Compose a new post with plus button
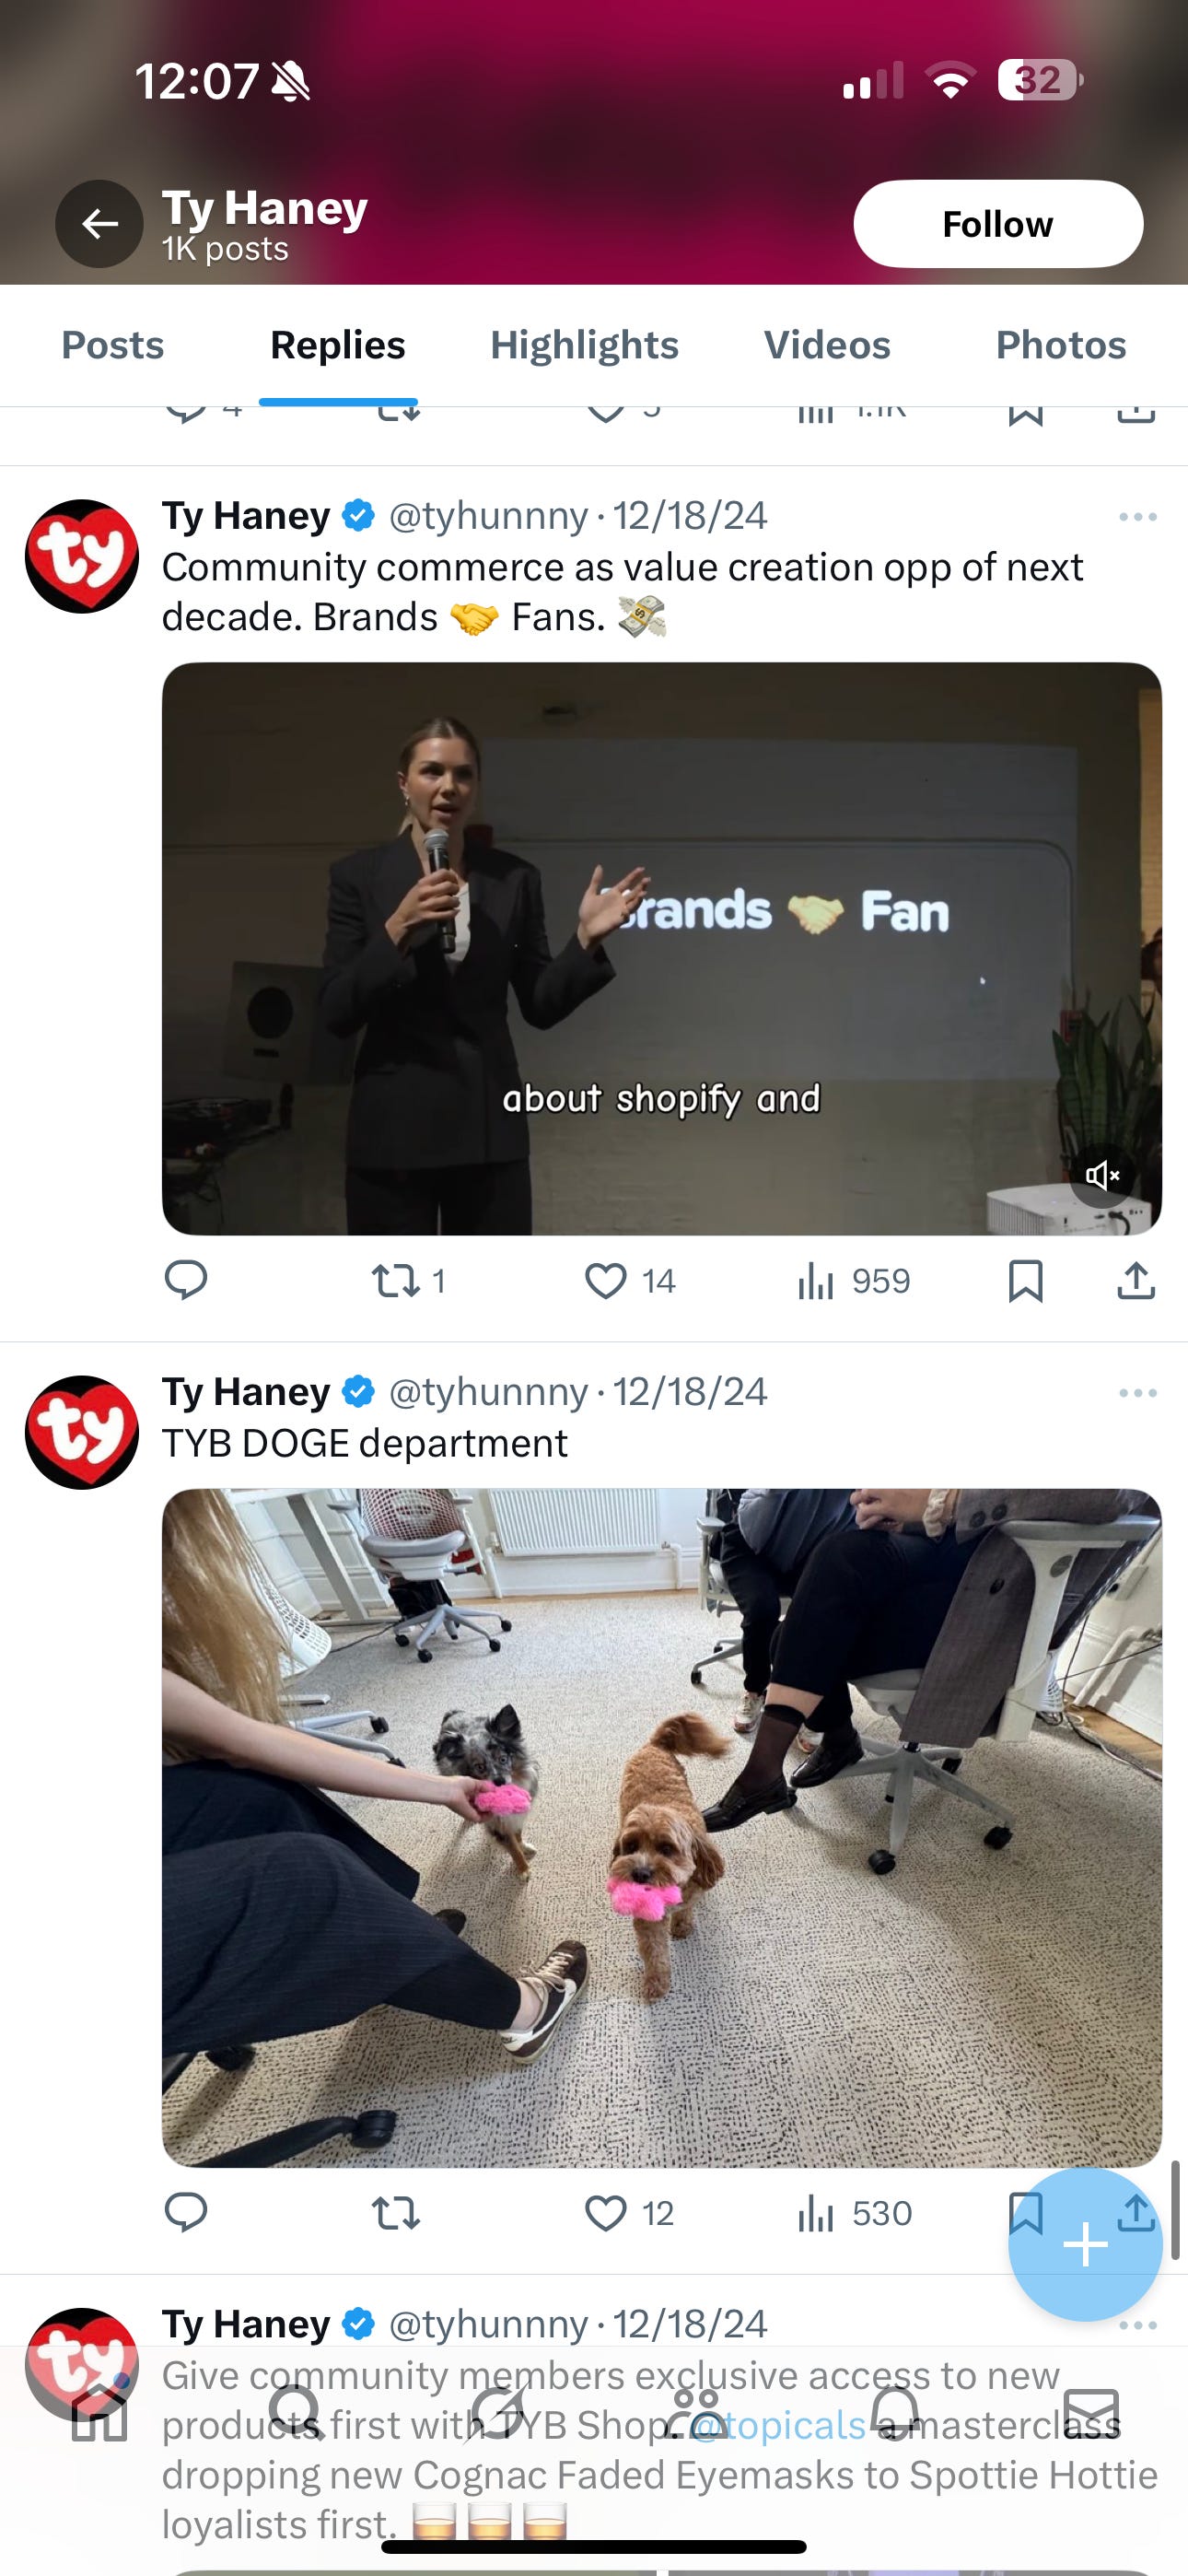This screenshot has width=1188, height=2576. click(1085, 2245)
